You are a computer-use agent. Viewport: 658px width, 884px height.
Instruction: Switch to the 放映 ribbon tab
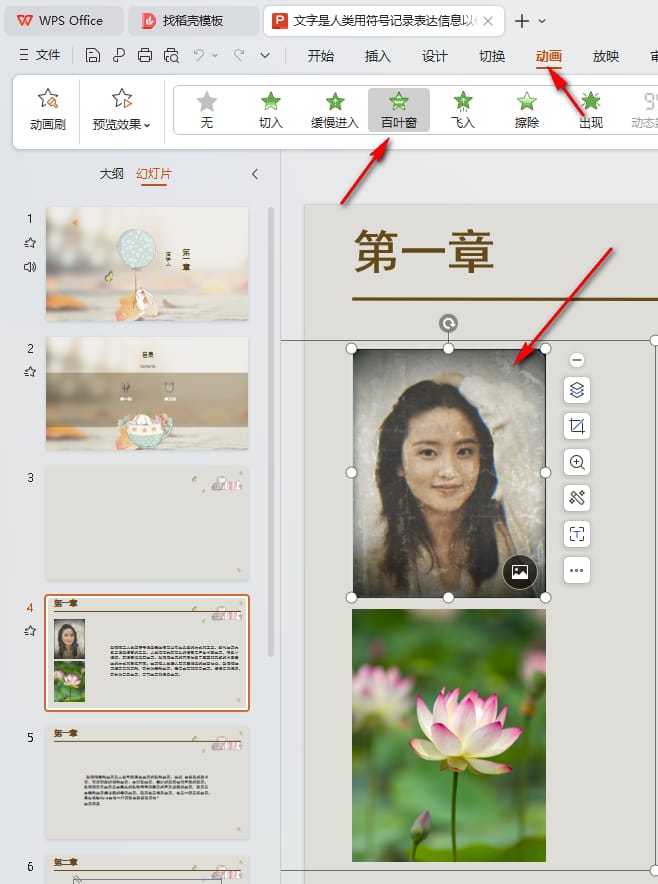pos(606,56)
